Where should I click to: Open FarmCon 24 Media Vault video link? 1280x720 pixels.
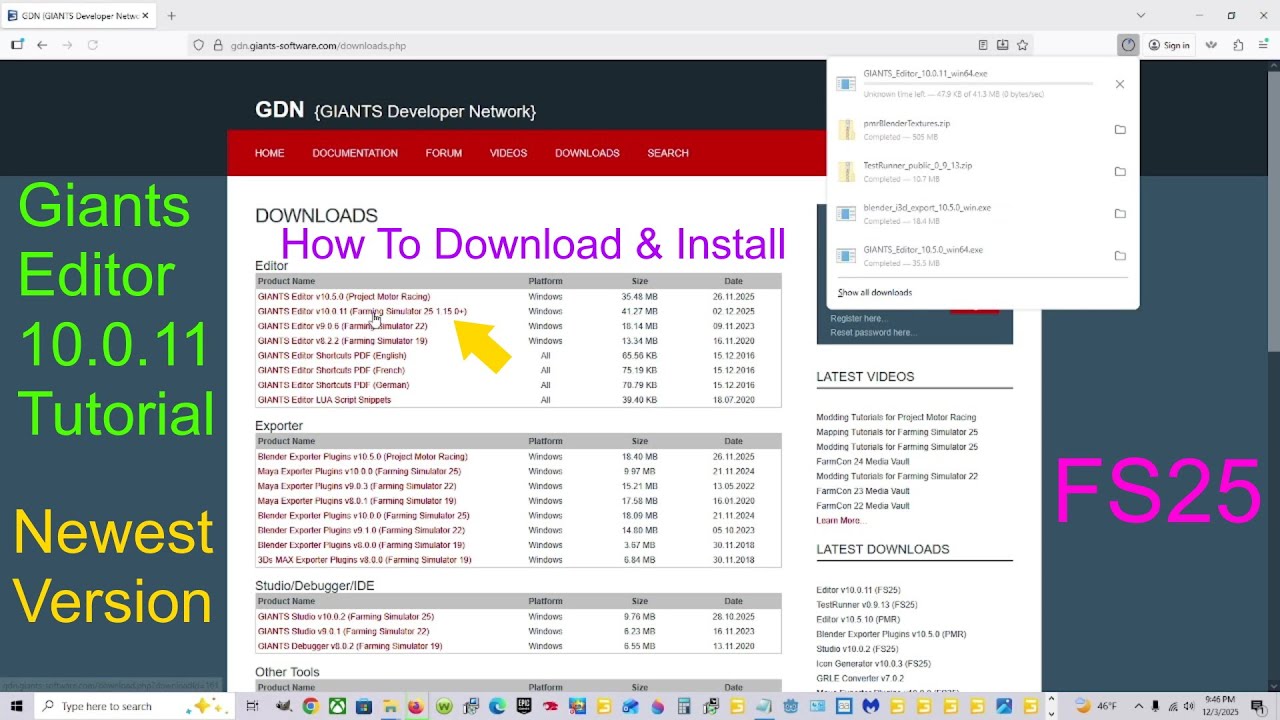click(863, 461)
